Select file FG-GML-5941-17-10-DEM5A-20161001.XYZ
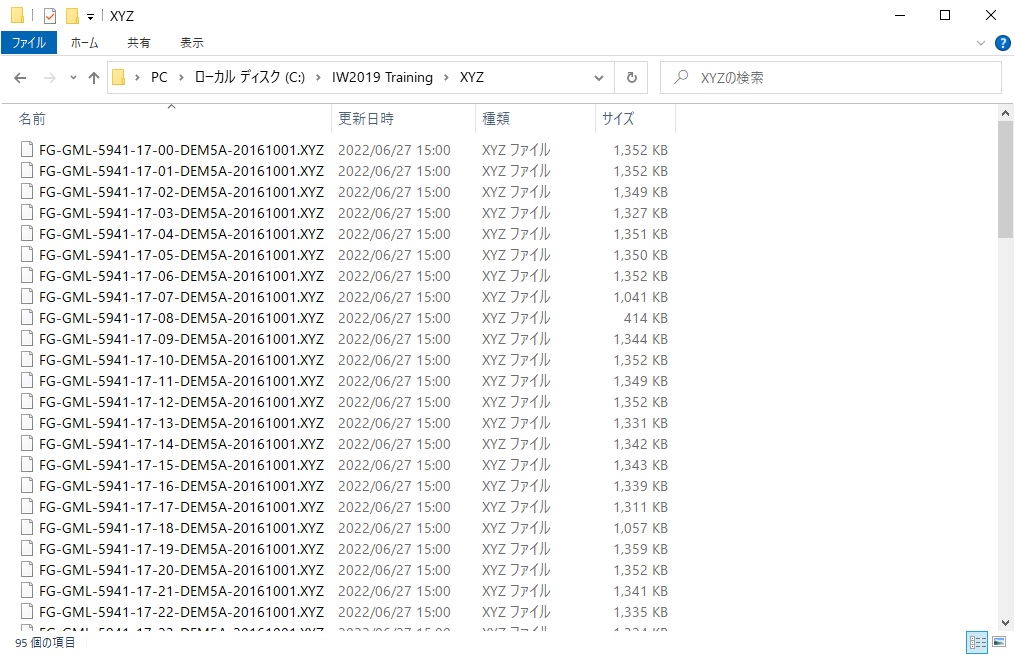Image resolution: width=1015 pixels, height=655 pixels. click(181, 360)
